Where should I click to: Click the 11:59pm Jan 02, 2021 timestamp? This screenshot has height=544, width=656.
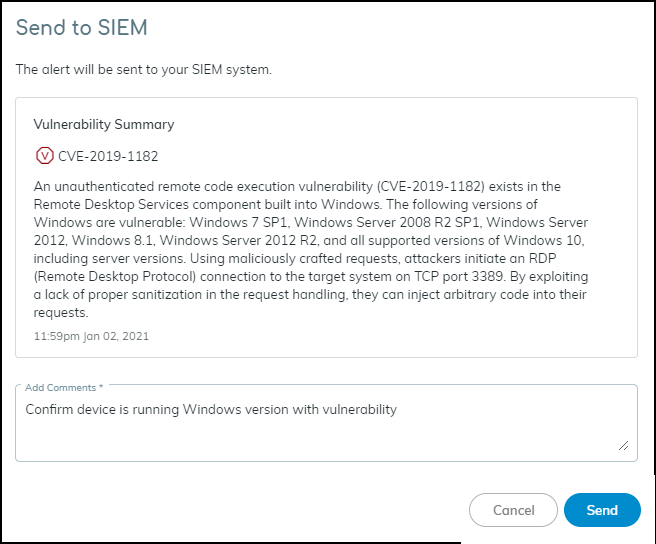[91, 336]
